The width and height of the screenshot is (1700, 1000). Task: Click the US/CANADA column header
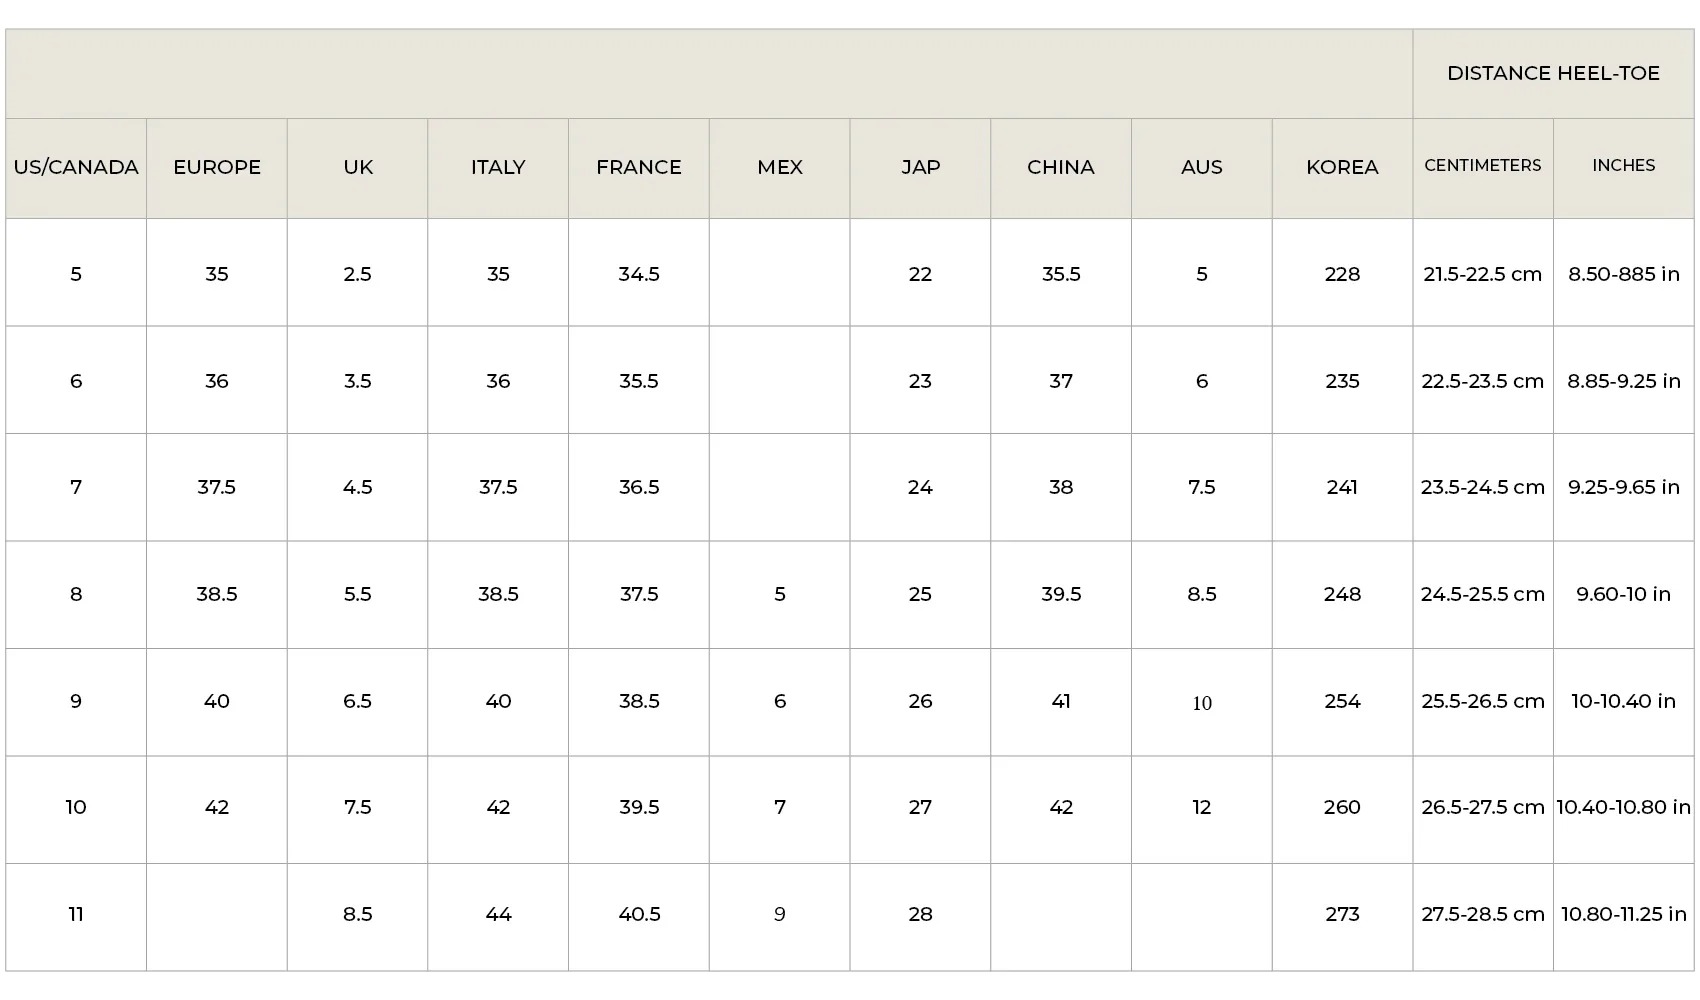point(76,168)
